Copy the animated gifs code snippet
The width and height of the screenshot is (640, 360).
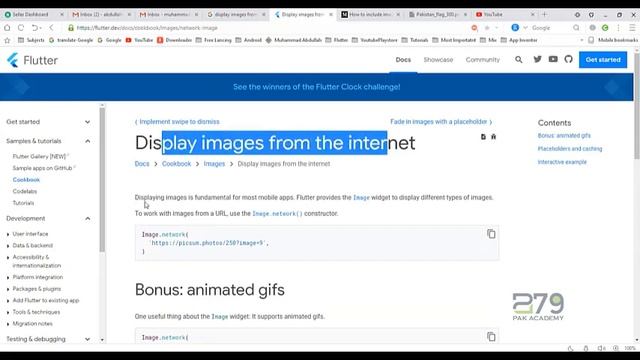pyautogui.click(x=491, y=337)
